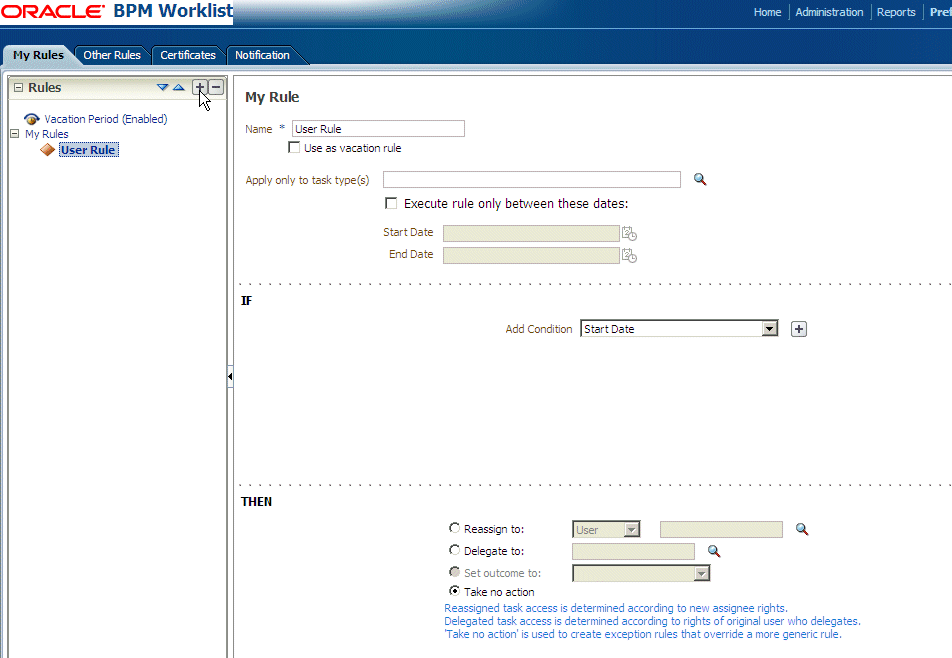Viewport: 952px width, 658px height.
Task: Select User Rule in tree
Action: coord(89,149)
